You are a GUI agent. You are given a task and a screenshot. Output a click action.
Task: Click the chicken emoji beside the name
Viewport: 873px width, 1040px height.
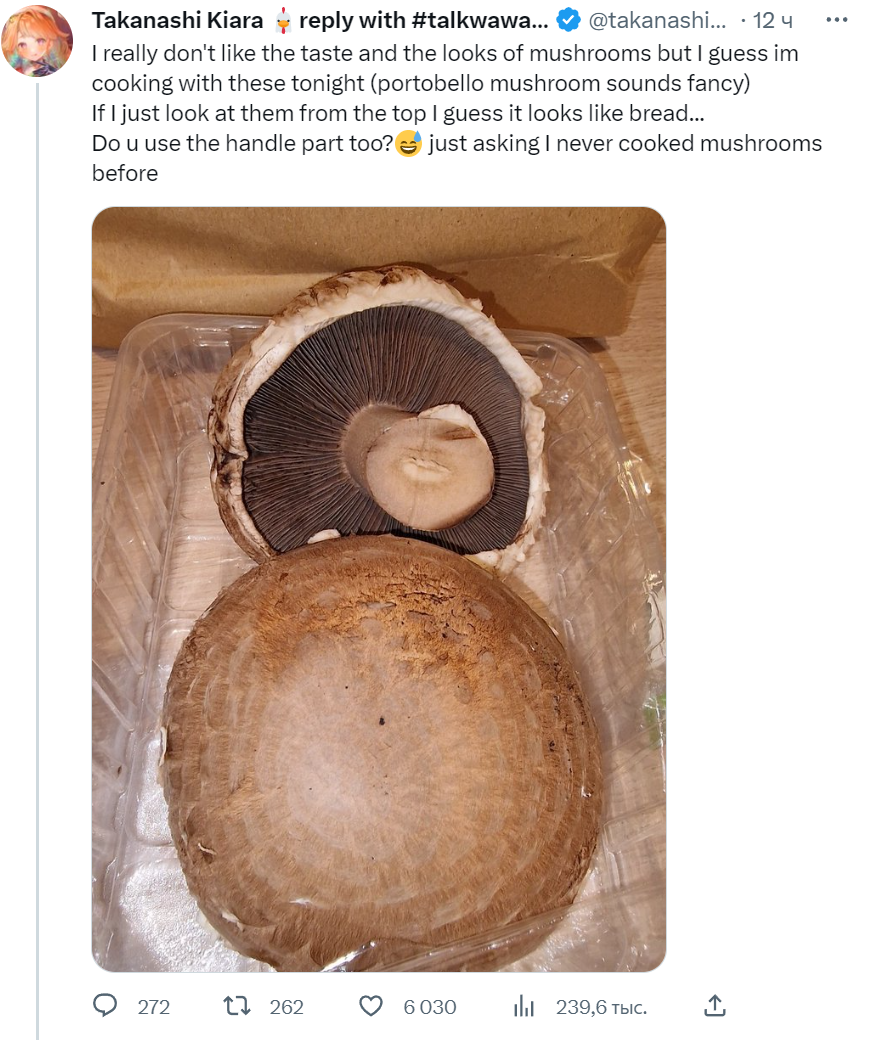(283, 21)
